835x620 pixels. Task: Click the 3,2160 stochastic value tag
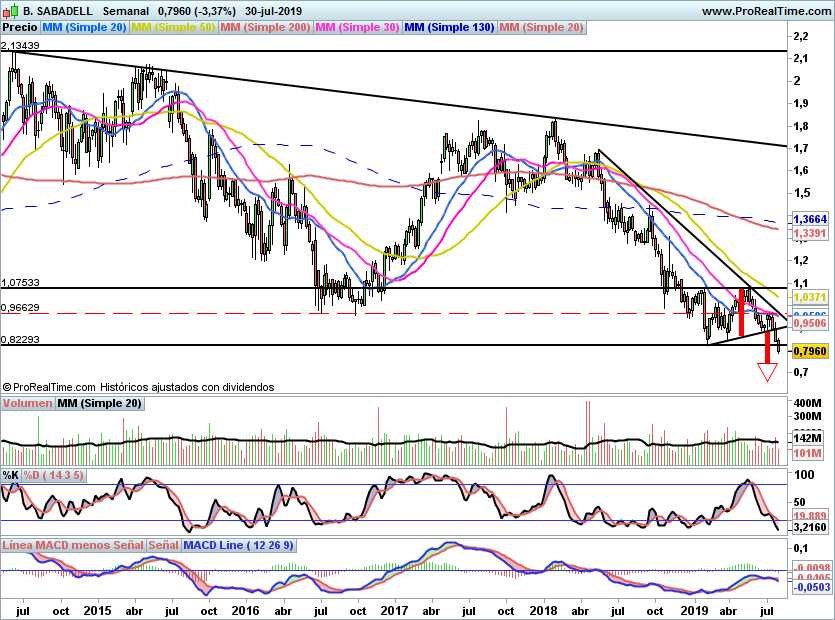pos(810,527)
